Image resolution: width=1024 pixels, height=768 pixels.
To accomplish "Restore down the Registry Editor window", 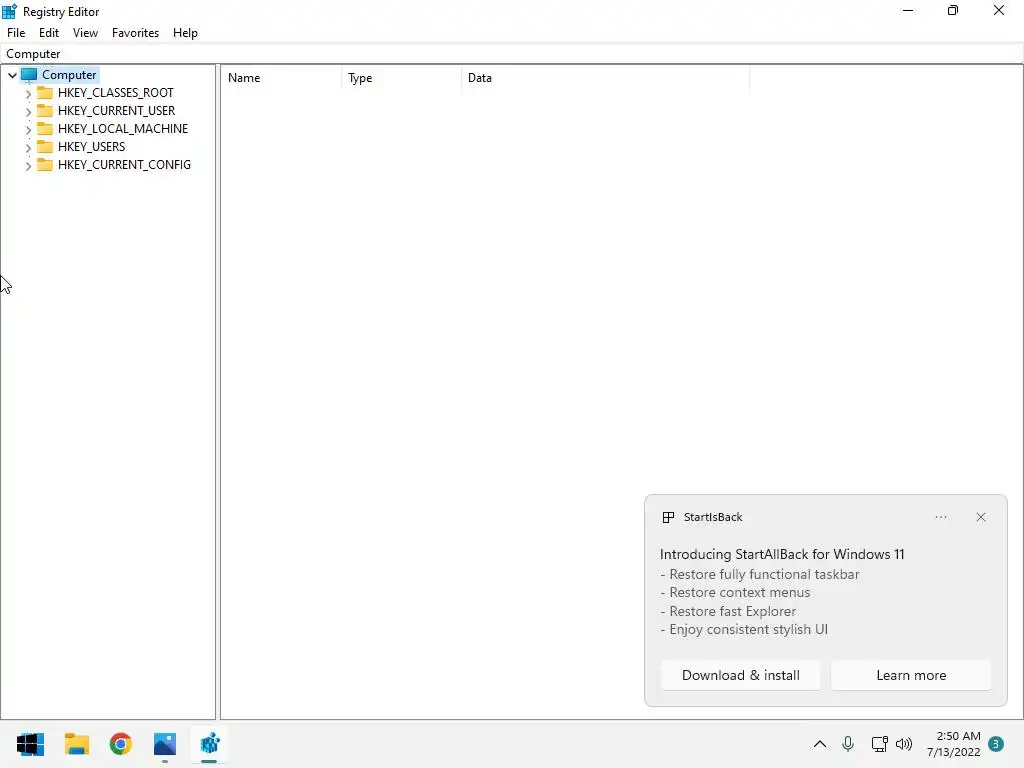I will [953, 10].
